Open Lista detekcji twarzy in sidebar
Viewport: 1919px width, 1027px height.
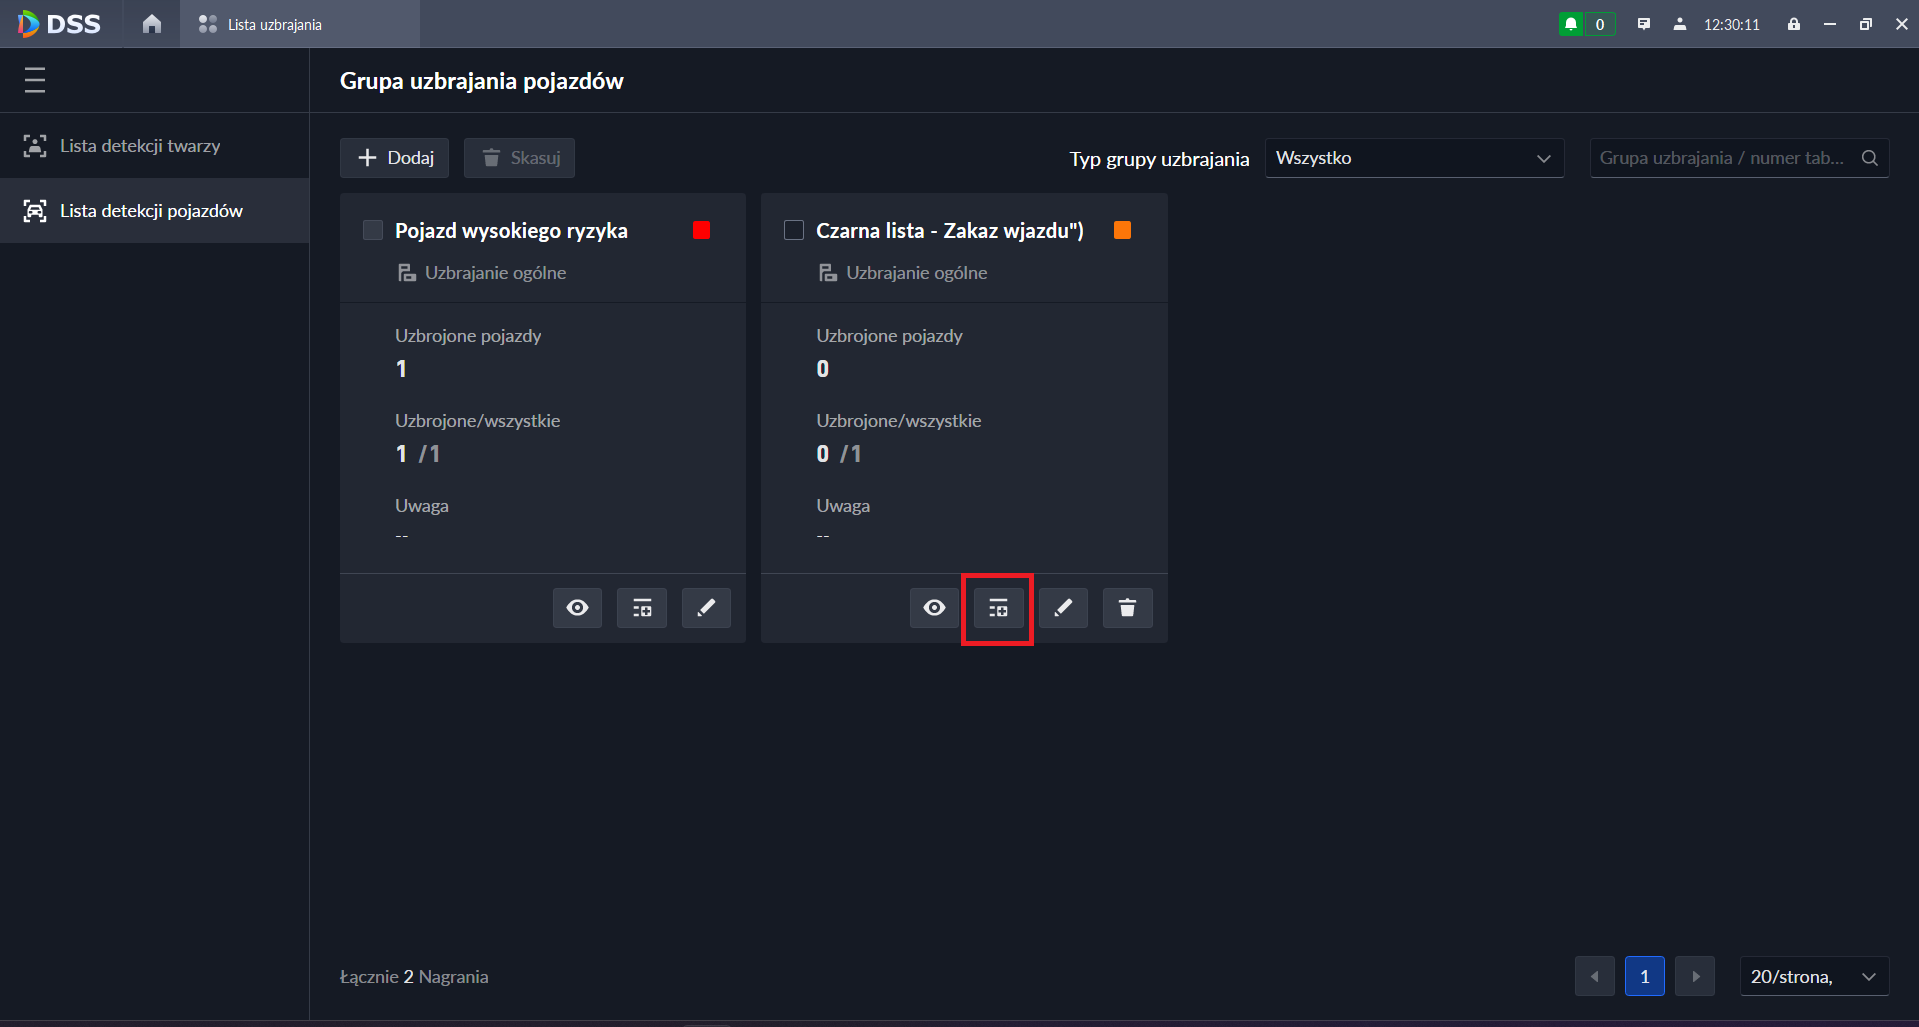[140, 146]
